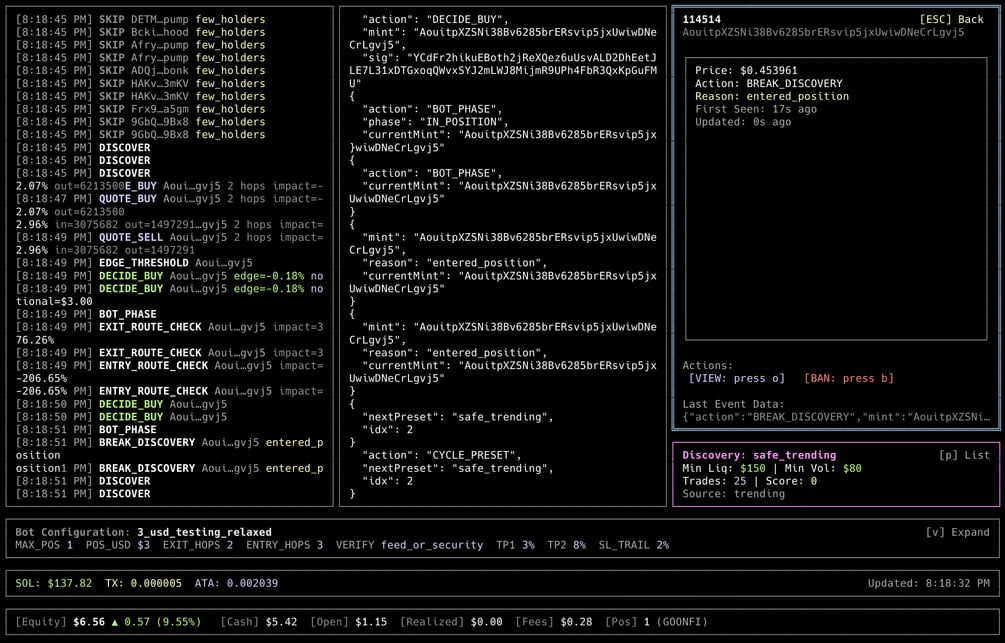Image resolution: width=1005 pixels, height=643 pixels.
Task: Click the mint address under 114514
Action: coord(823,32)
